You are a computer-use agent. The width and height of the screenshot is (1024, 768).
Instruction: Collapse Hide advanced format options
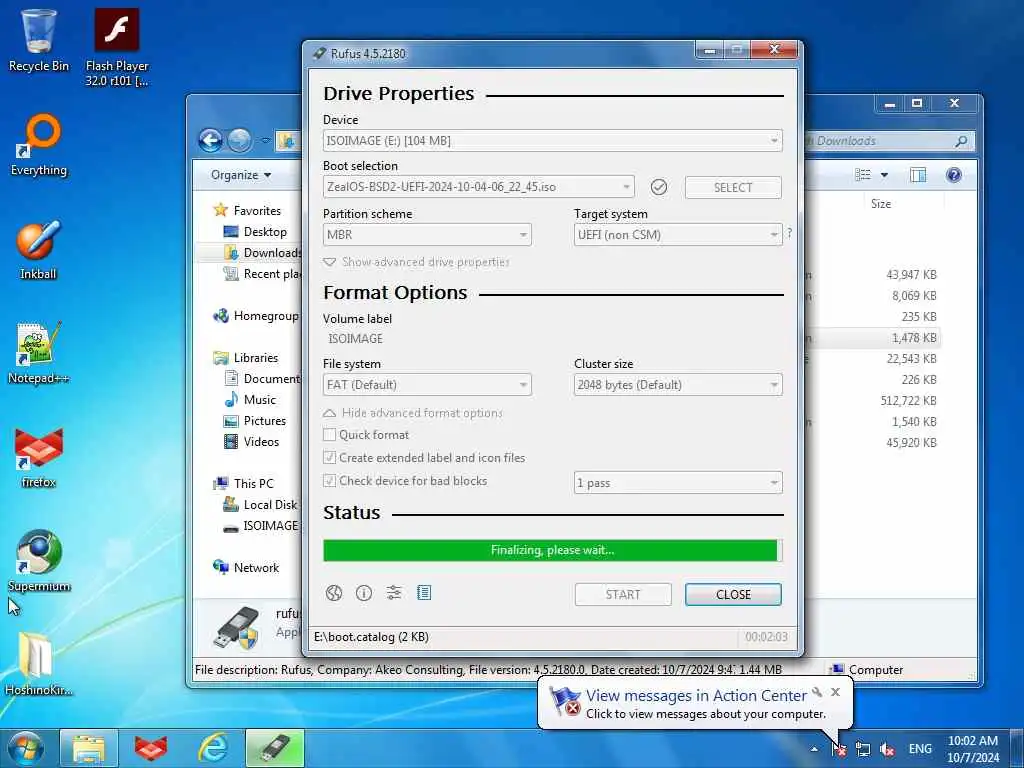point(413,413)
